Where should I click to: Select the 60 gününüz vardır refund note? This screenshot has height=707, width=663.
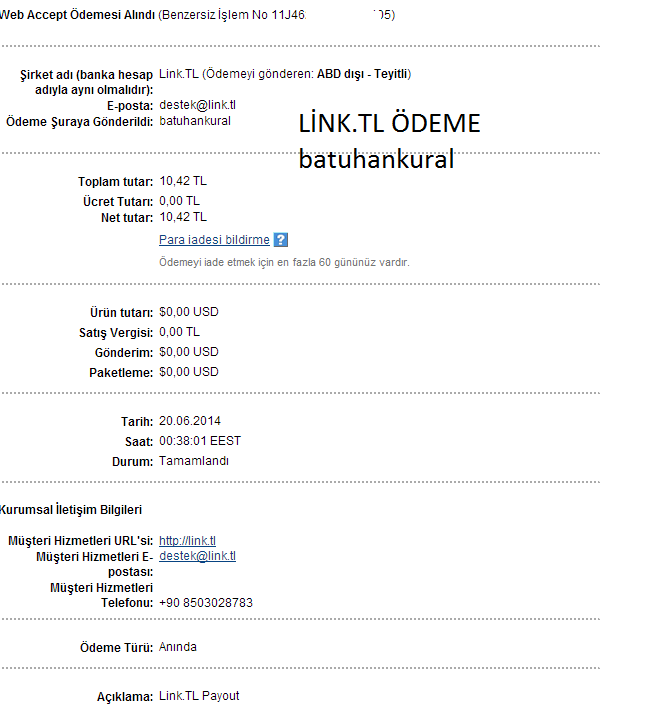(284, 262)
